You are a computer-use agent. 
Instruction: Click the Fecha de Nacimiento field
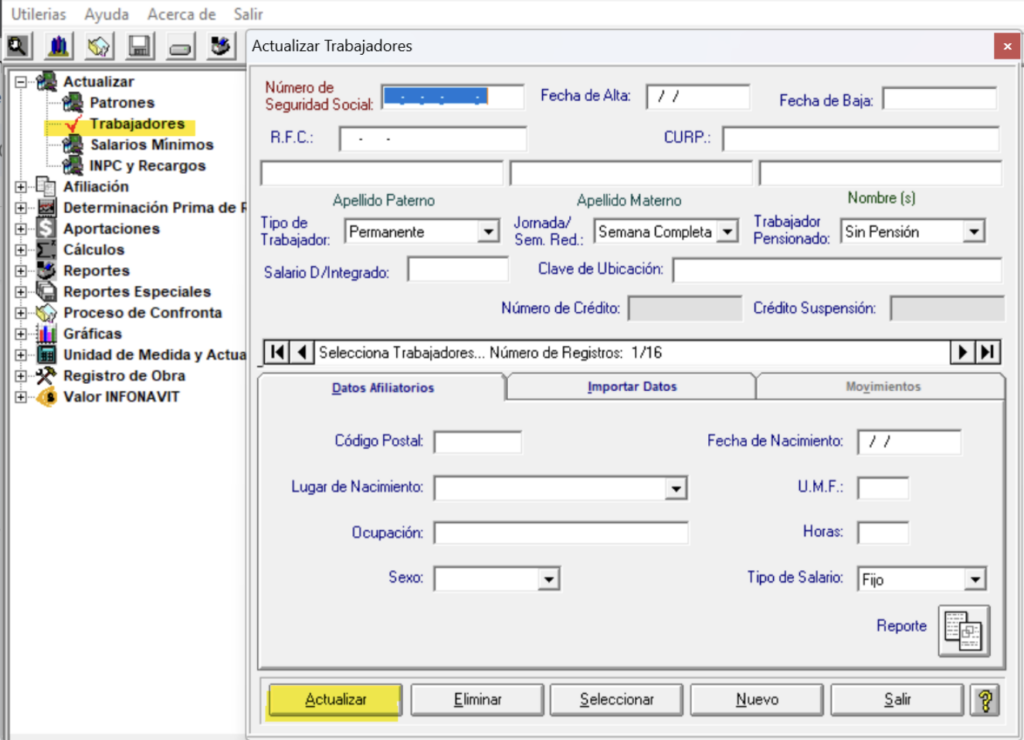[909, 442]
